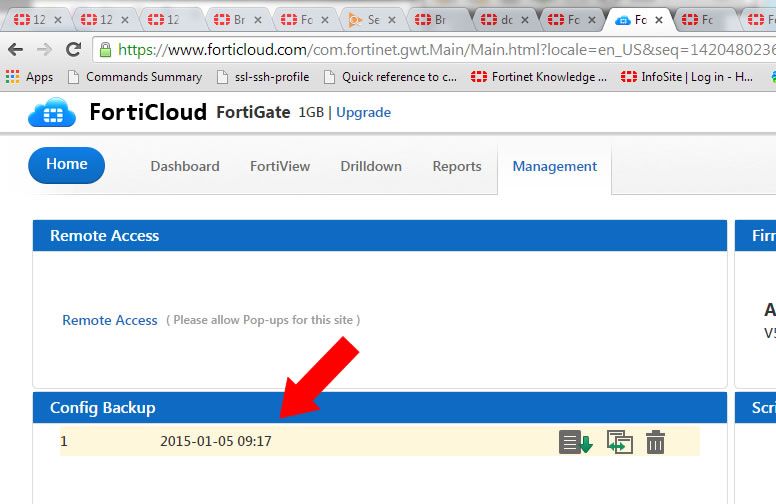Viewport: 776px width, 504px height.
Task: Open the ssl-ssh-profile bookmark
Action: (263, 77)
